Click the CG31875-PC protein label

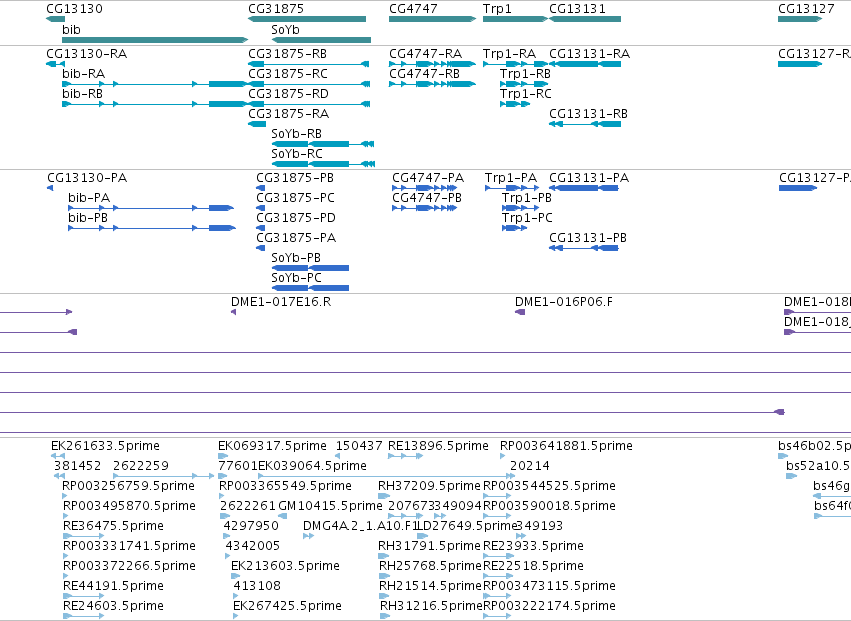[x=296, y=198]
